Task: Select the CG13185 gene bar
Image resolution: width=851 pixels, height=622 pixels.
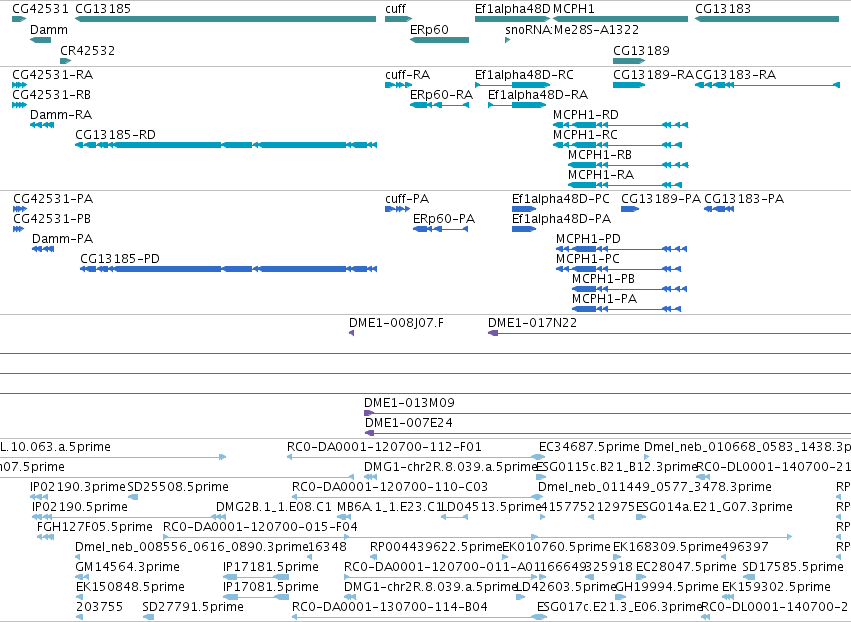Action: [225, 19]
